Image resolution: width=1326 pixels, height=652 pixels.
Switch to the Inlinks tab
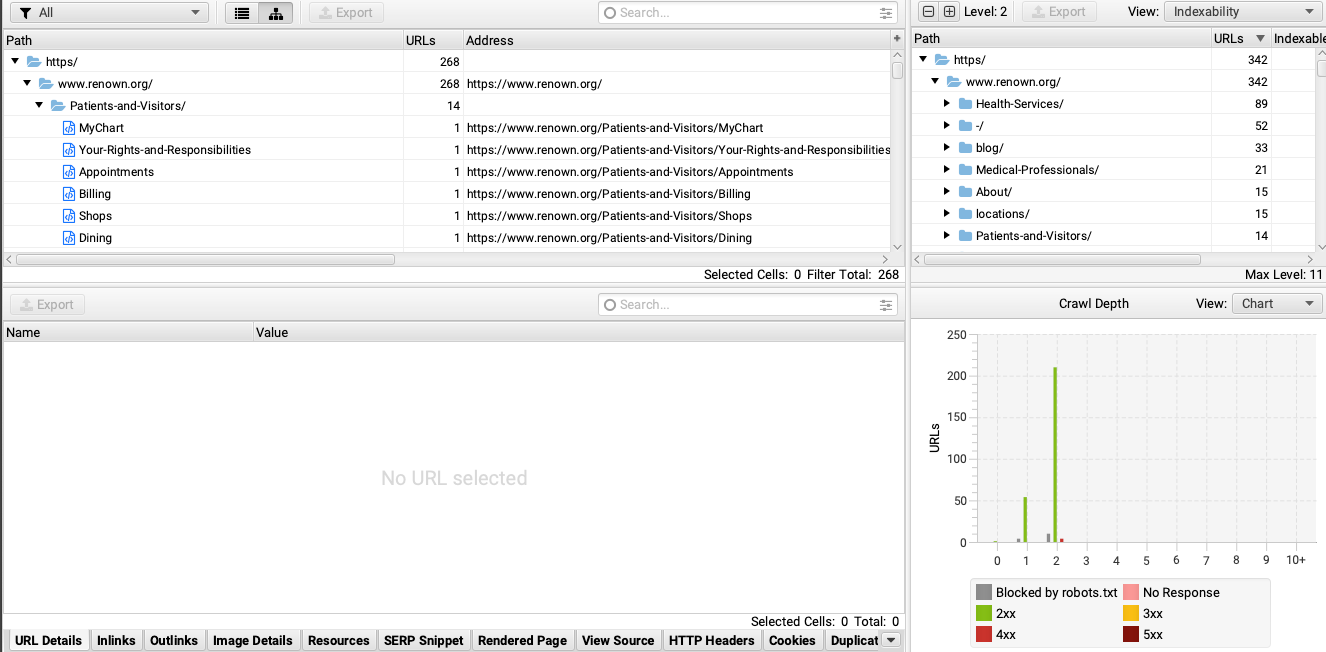point(116,641)
